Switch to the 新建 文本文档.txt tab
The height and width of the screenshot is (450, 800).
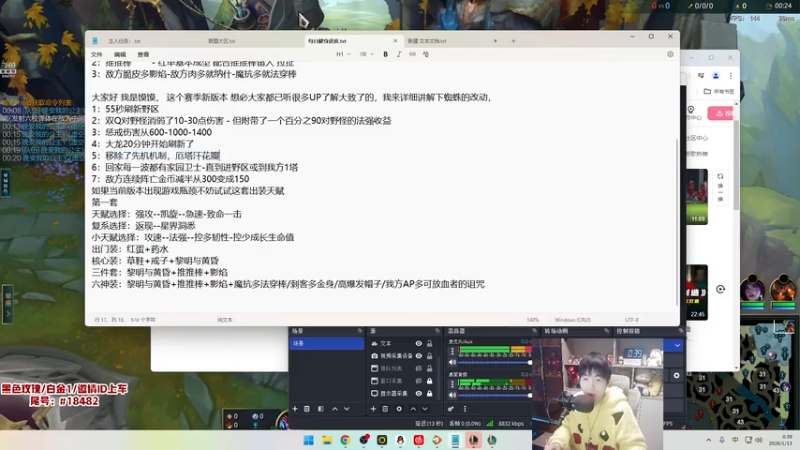[454, 41]
